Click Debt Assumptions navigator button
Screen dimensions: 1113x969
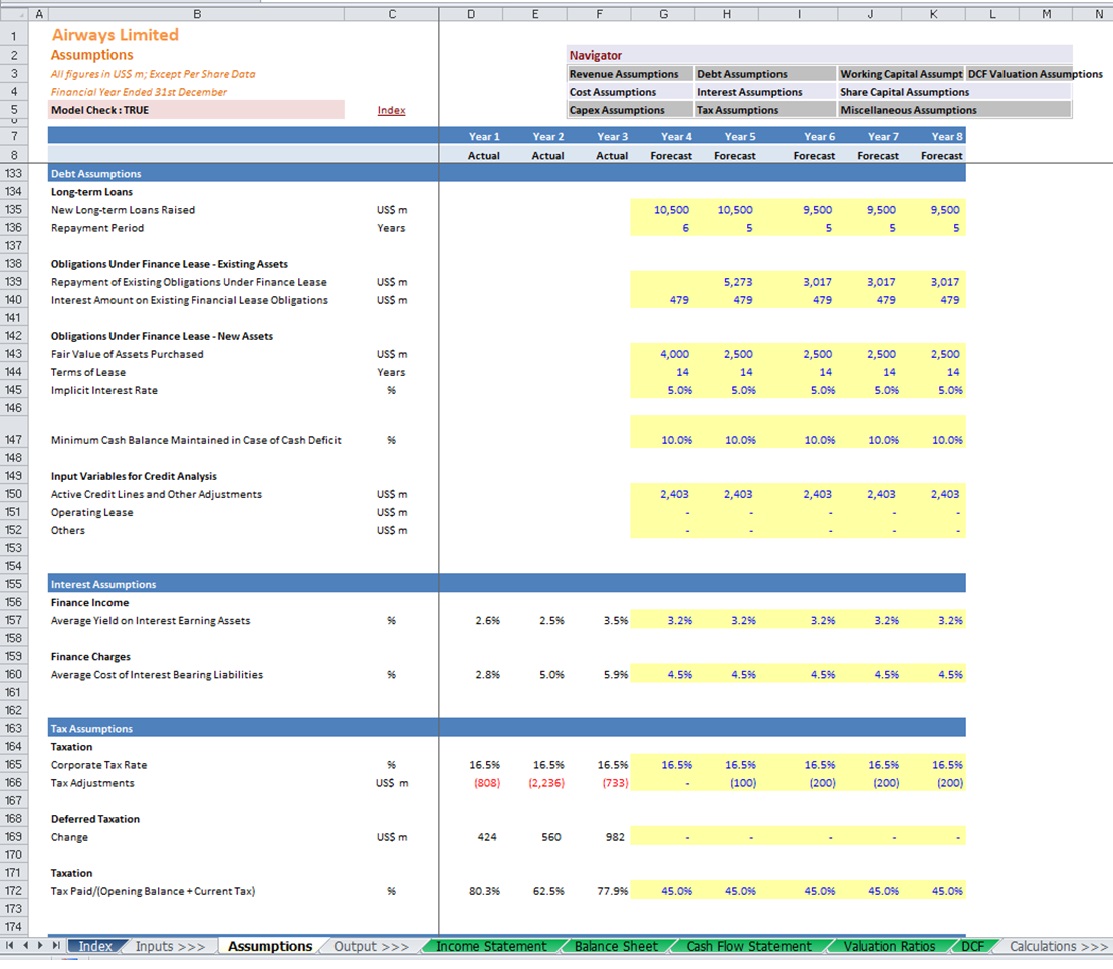[x=765, y=74]
